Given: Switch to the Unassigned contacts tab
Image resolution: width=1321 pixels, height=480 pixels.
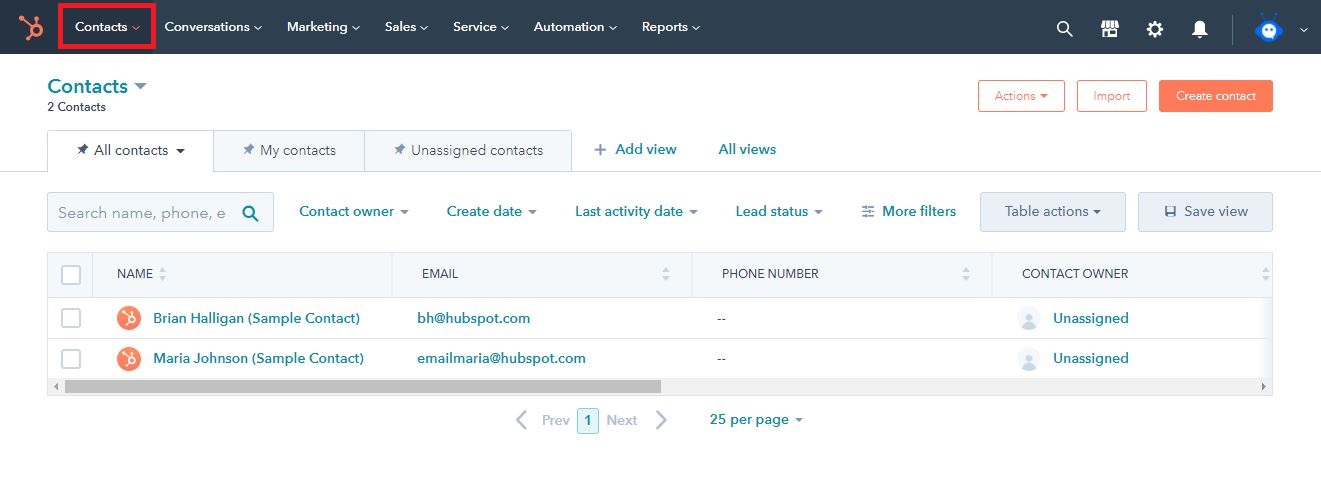Looking at the screenshot, I should click(x=468, y=150).
